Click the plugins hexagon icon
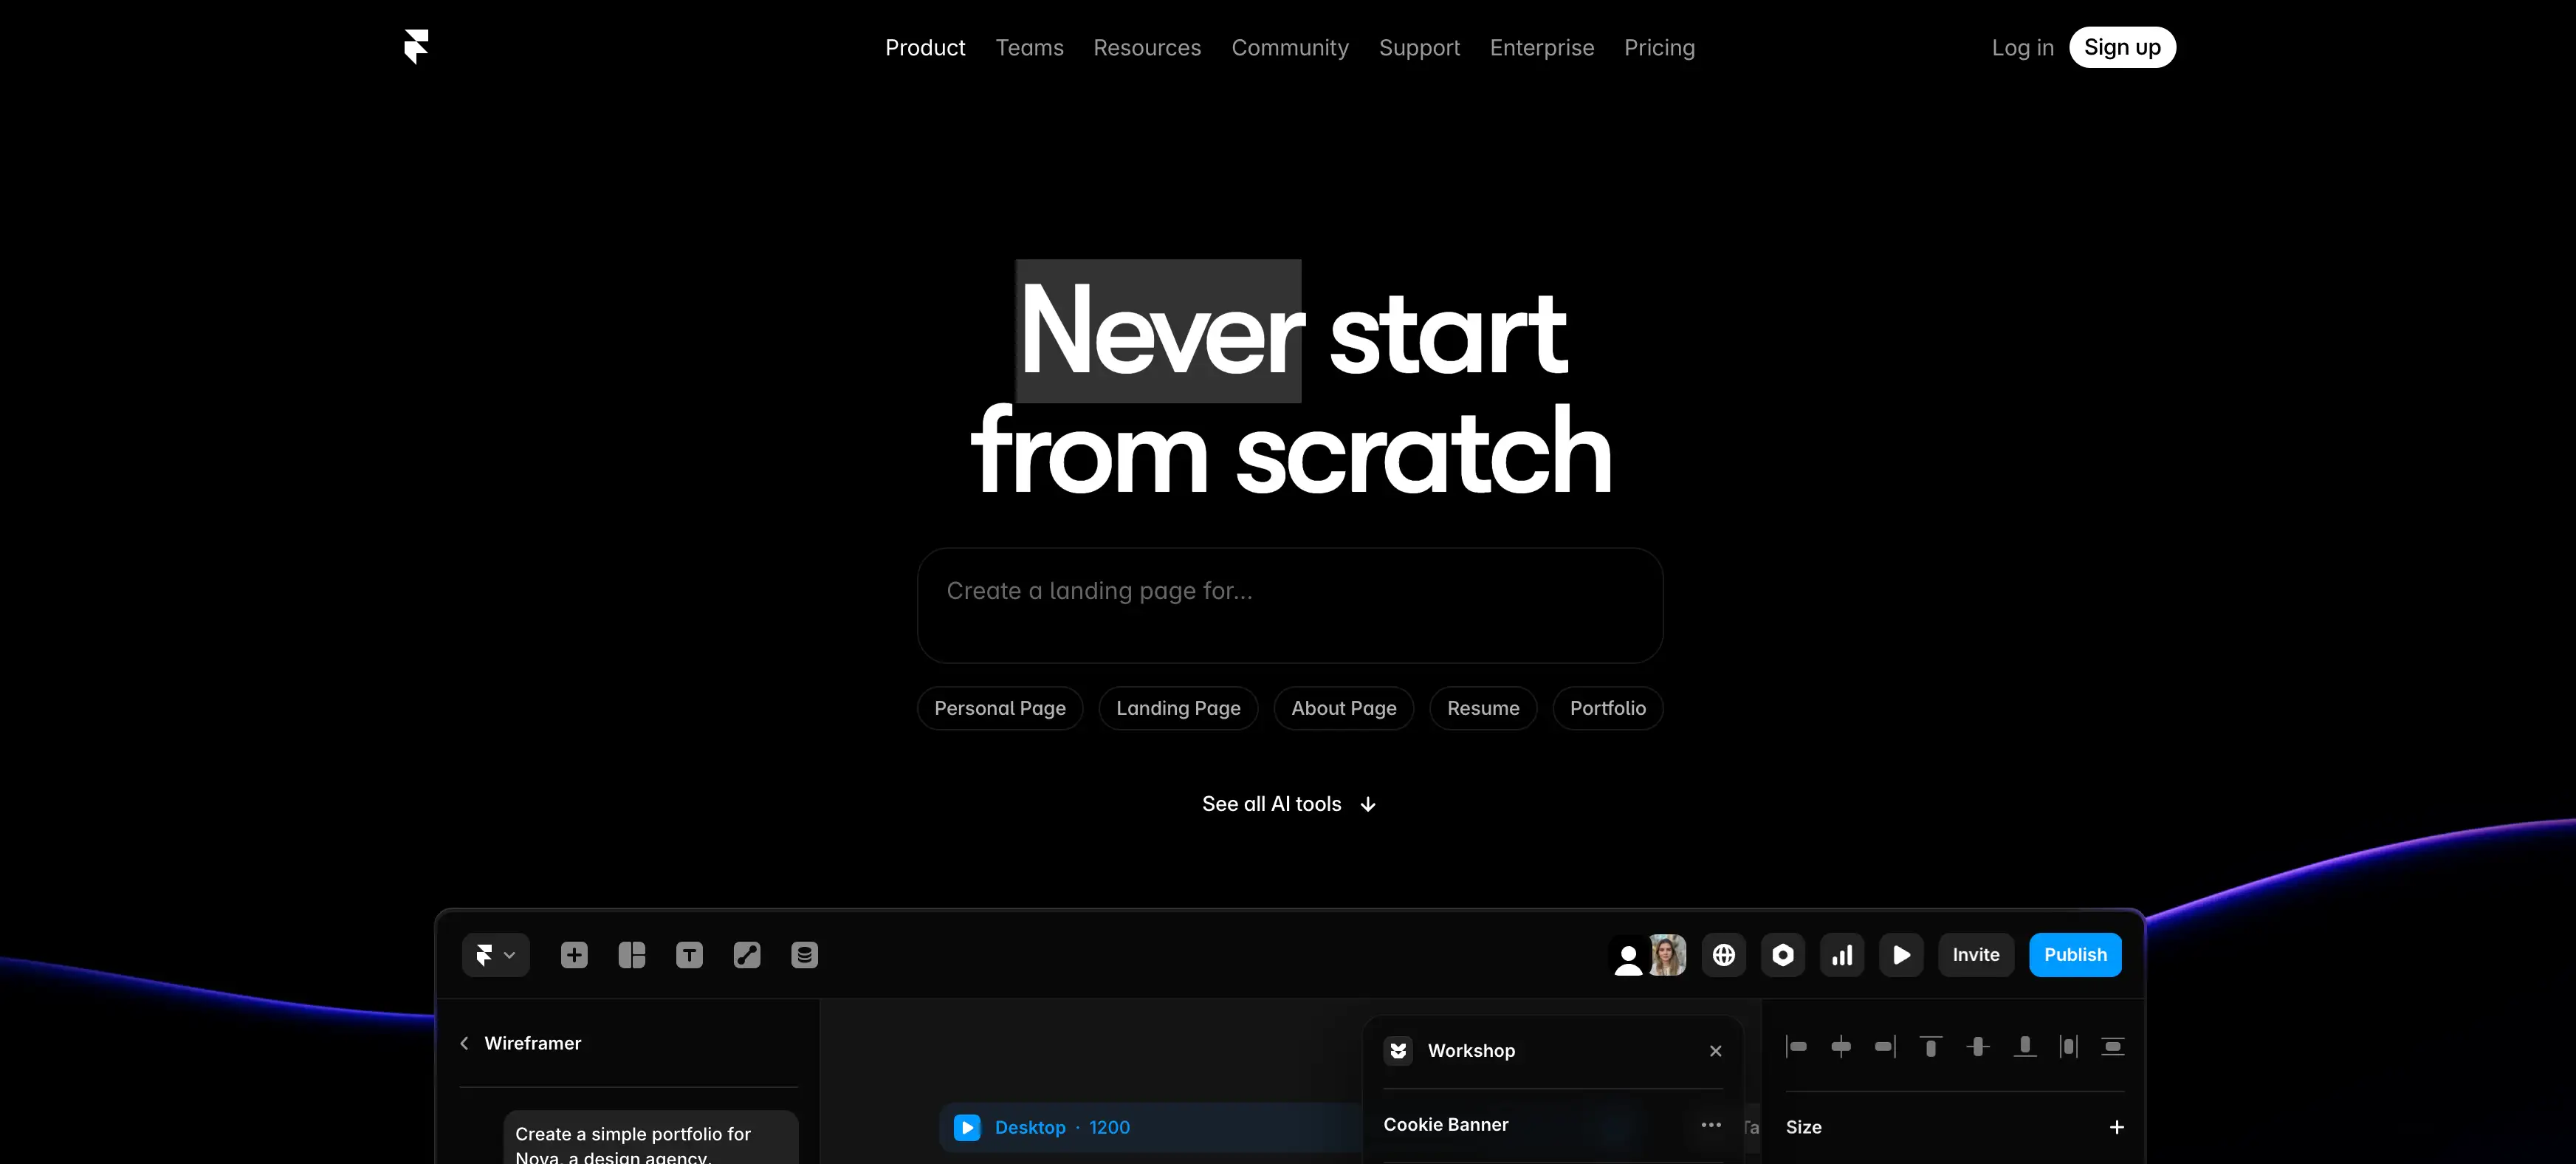Screen dimensions: 2576x1164 (x=1783, y=955)
